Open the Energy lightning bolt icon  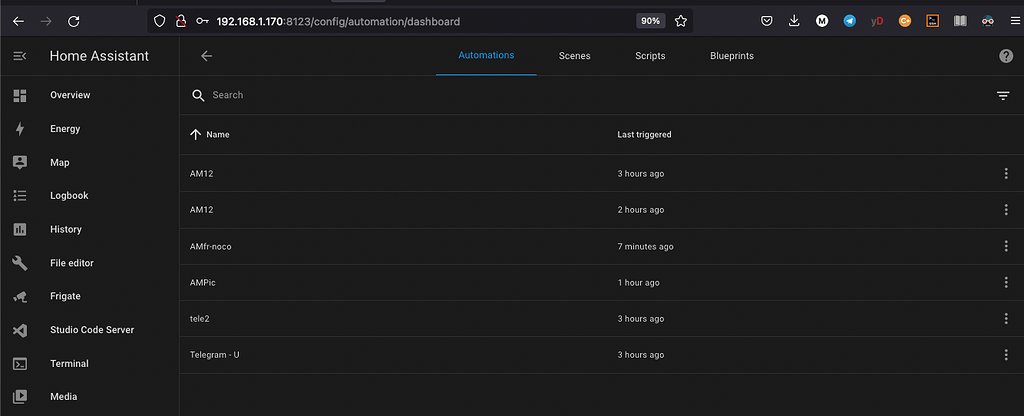(x=19, y=129)
